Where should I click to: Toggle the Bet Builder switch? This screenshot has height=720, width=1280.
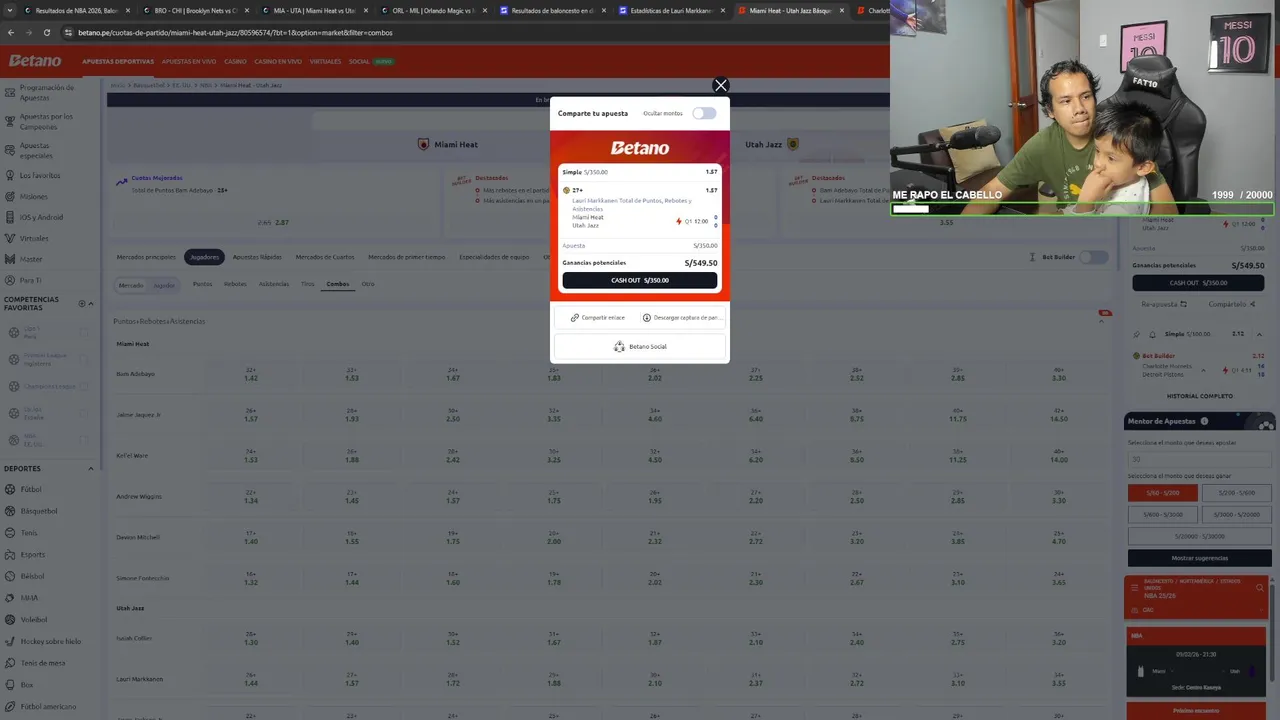1093,257
